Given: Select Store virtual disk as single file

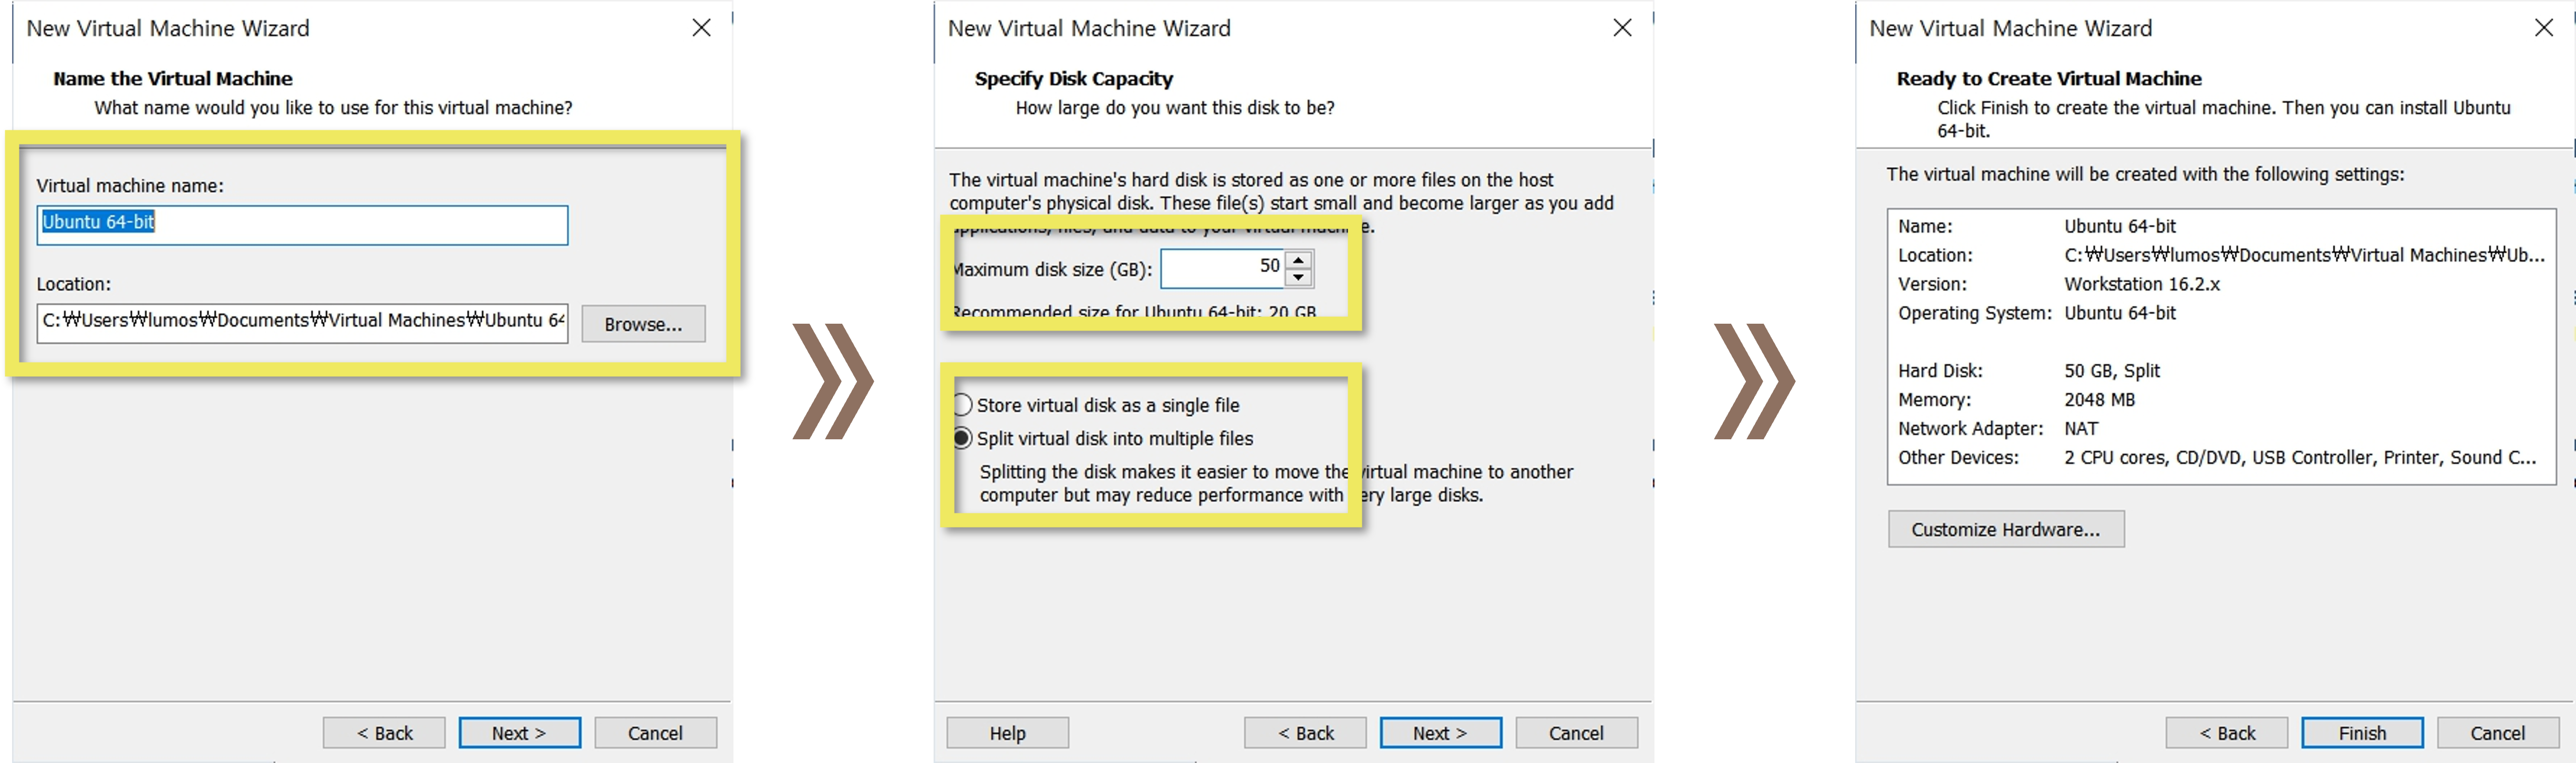Looking at the screenshot, I should (x=963, y=405).
